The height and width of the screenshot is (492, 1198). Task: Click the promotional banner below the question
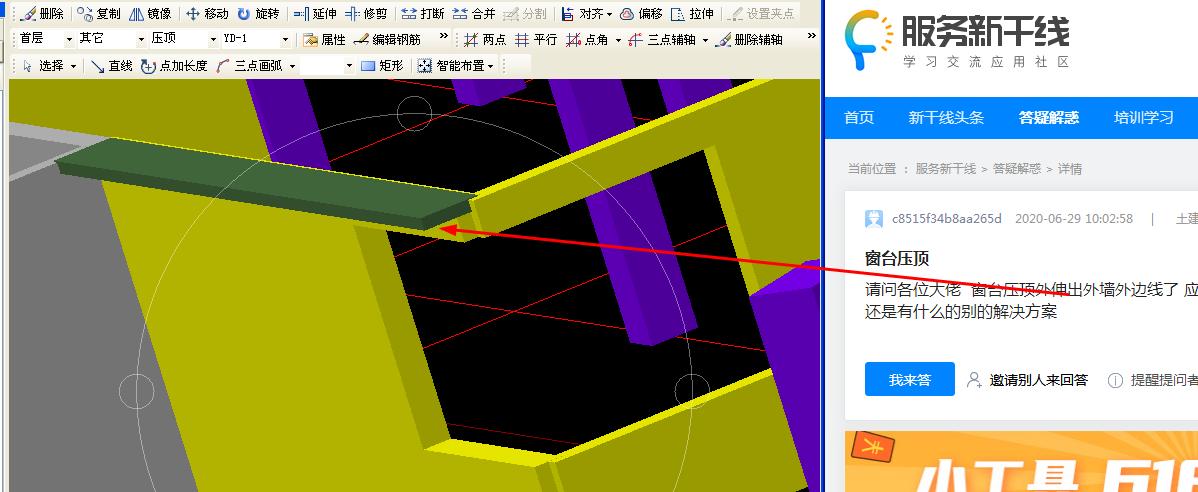coord(1021,461)
